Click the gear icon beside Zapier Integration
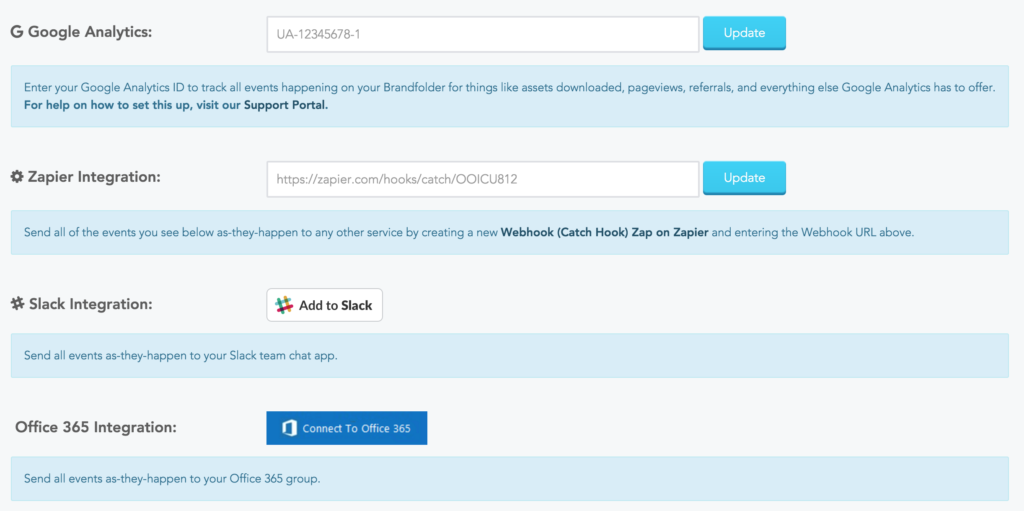The width and height of the screenshot is (1024, 511). (17, 177)
